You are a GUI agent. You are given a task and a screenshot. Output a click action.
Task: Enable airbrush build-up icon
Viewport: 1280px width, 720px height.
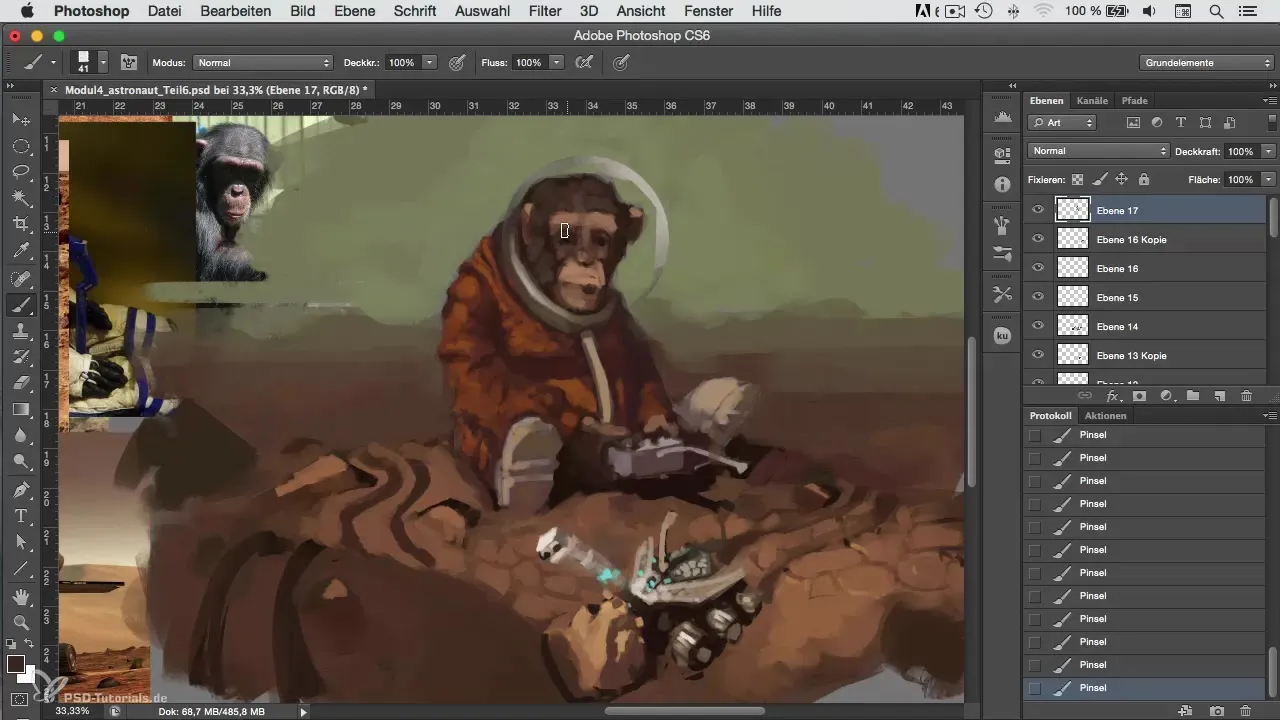tap(585, 62)
